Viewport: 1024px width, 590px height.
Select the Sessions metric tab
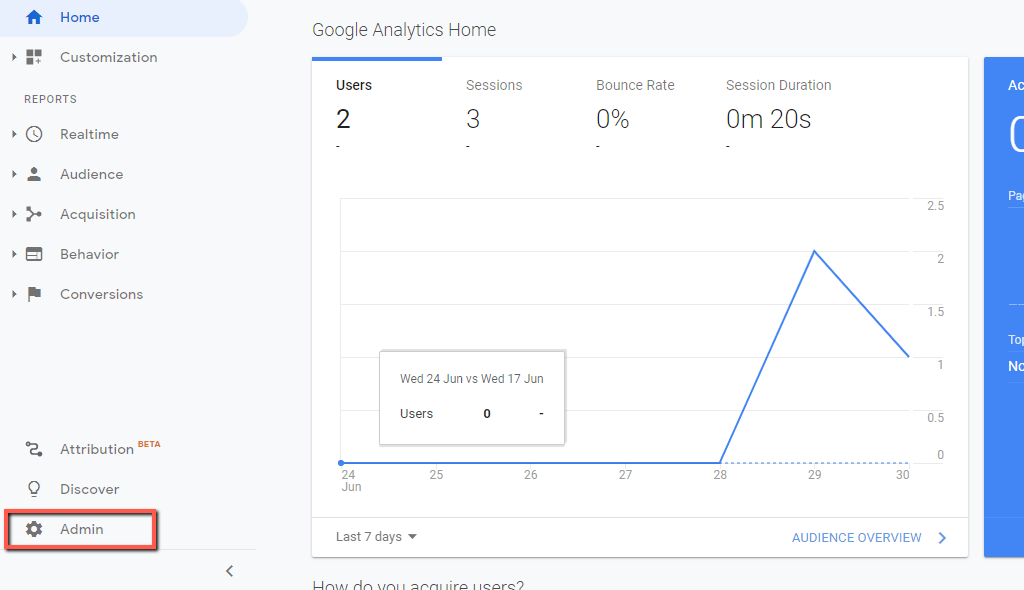tap(507, 105)
